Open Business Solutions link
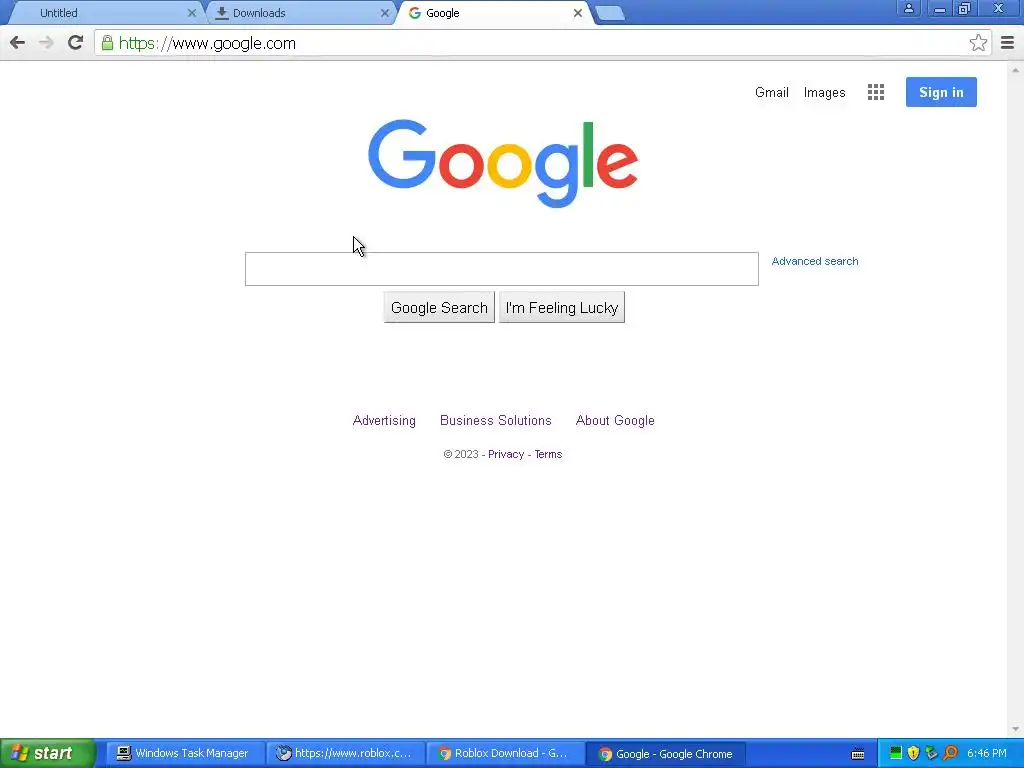 coord(496,421)
